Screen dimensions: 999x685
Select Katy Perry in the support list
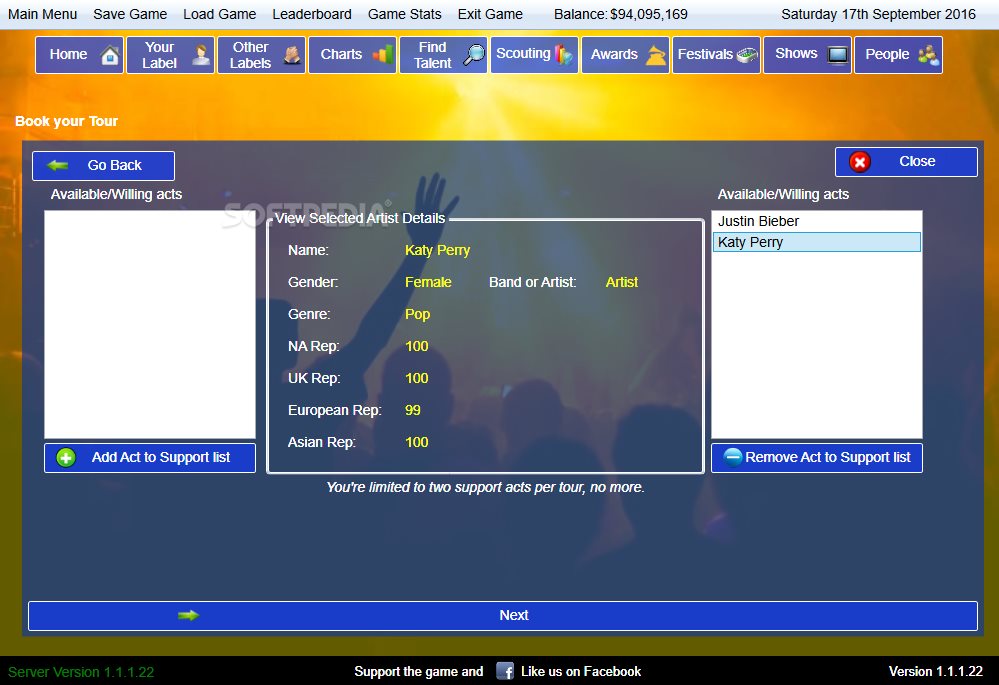coord(817,242)
